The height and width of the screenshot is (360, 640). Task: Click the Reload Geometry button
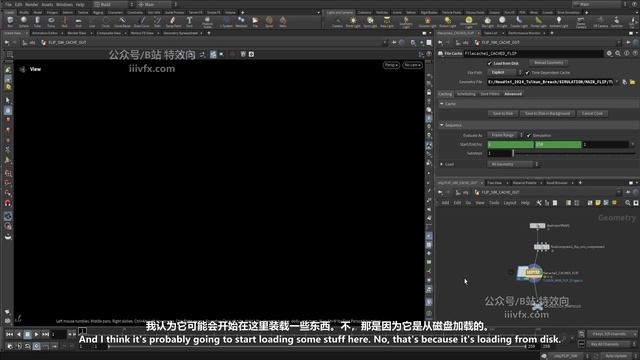point(549,63)
